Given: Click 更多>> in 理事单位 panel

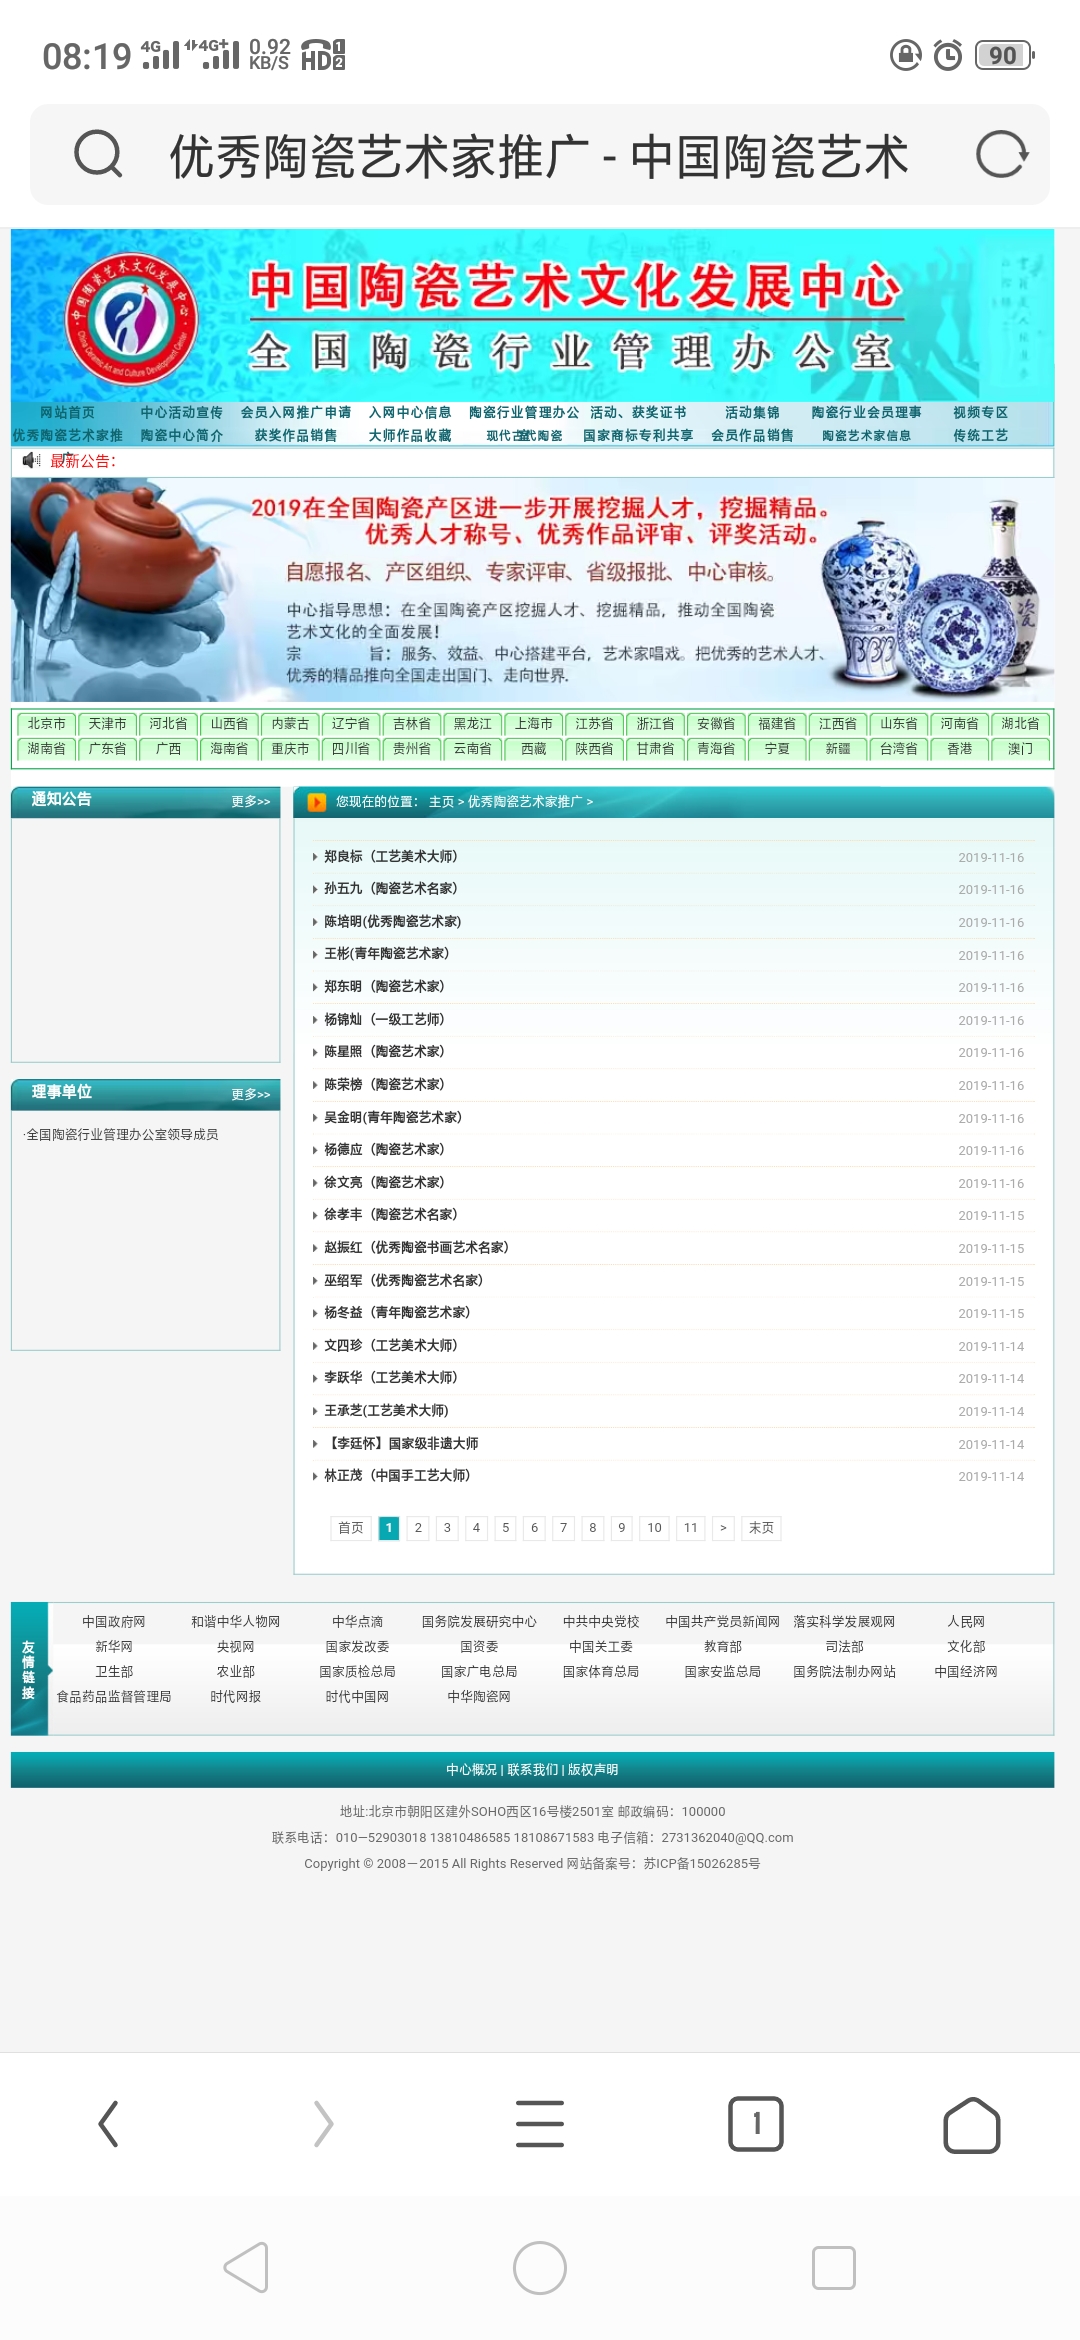Looking at the screenshot, I should [251, 1095].
